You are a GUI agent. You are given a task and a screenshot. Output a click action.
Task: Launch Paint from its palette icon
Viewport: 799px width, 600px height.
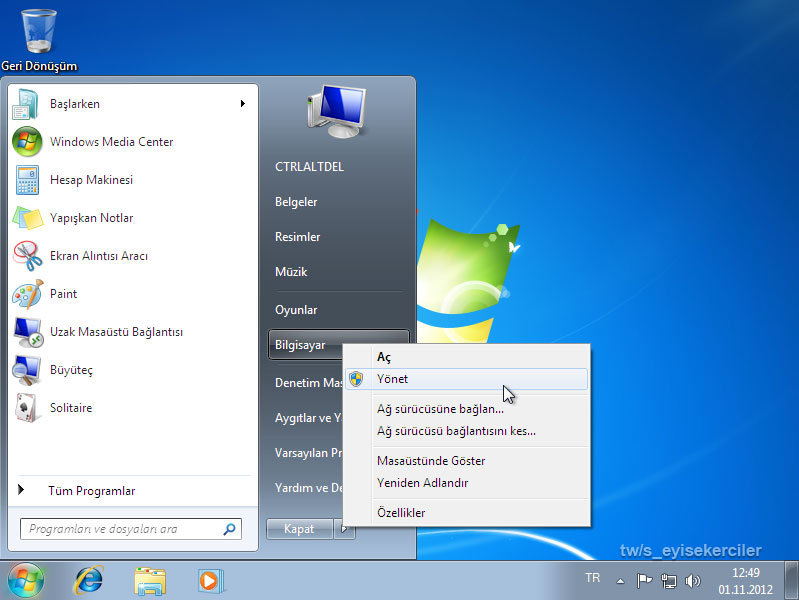(x=28, y=294)
